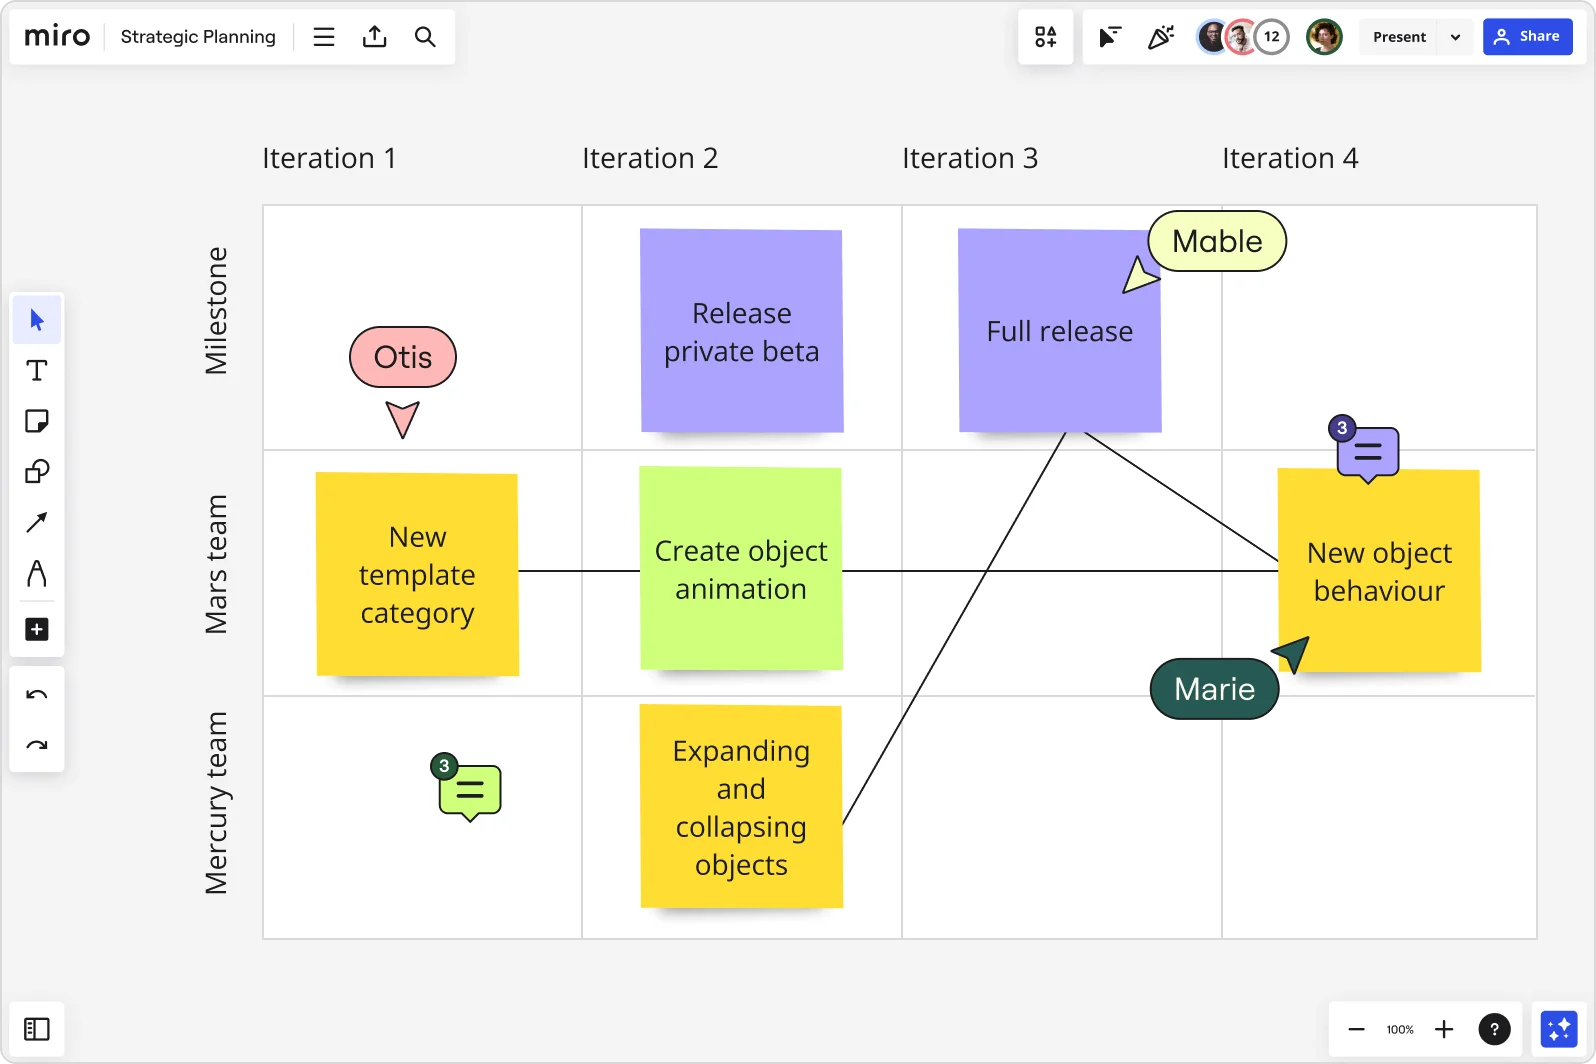Viewport: 1596px width, 1064px height.
Task: Open the main hamburger menu
Action: 324,37
